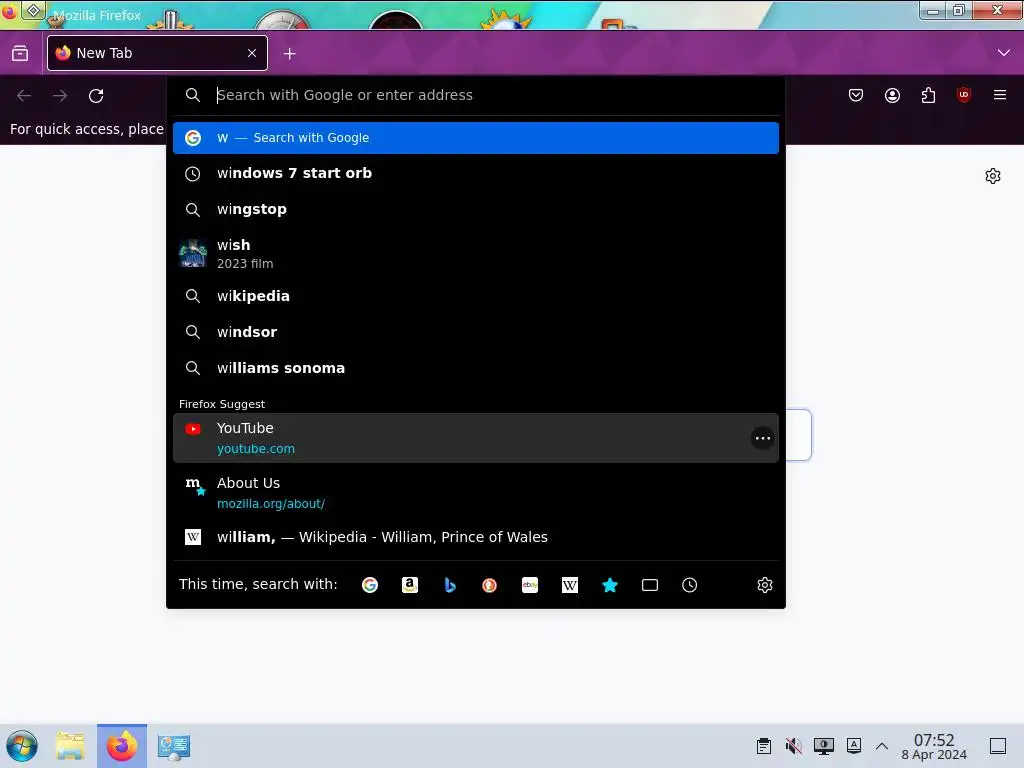Reload the current page
The height and width of the screenshot is (768, 1024).
pyautogui.click(x=96, y=96)
